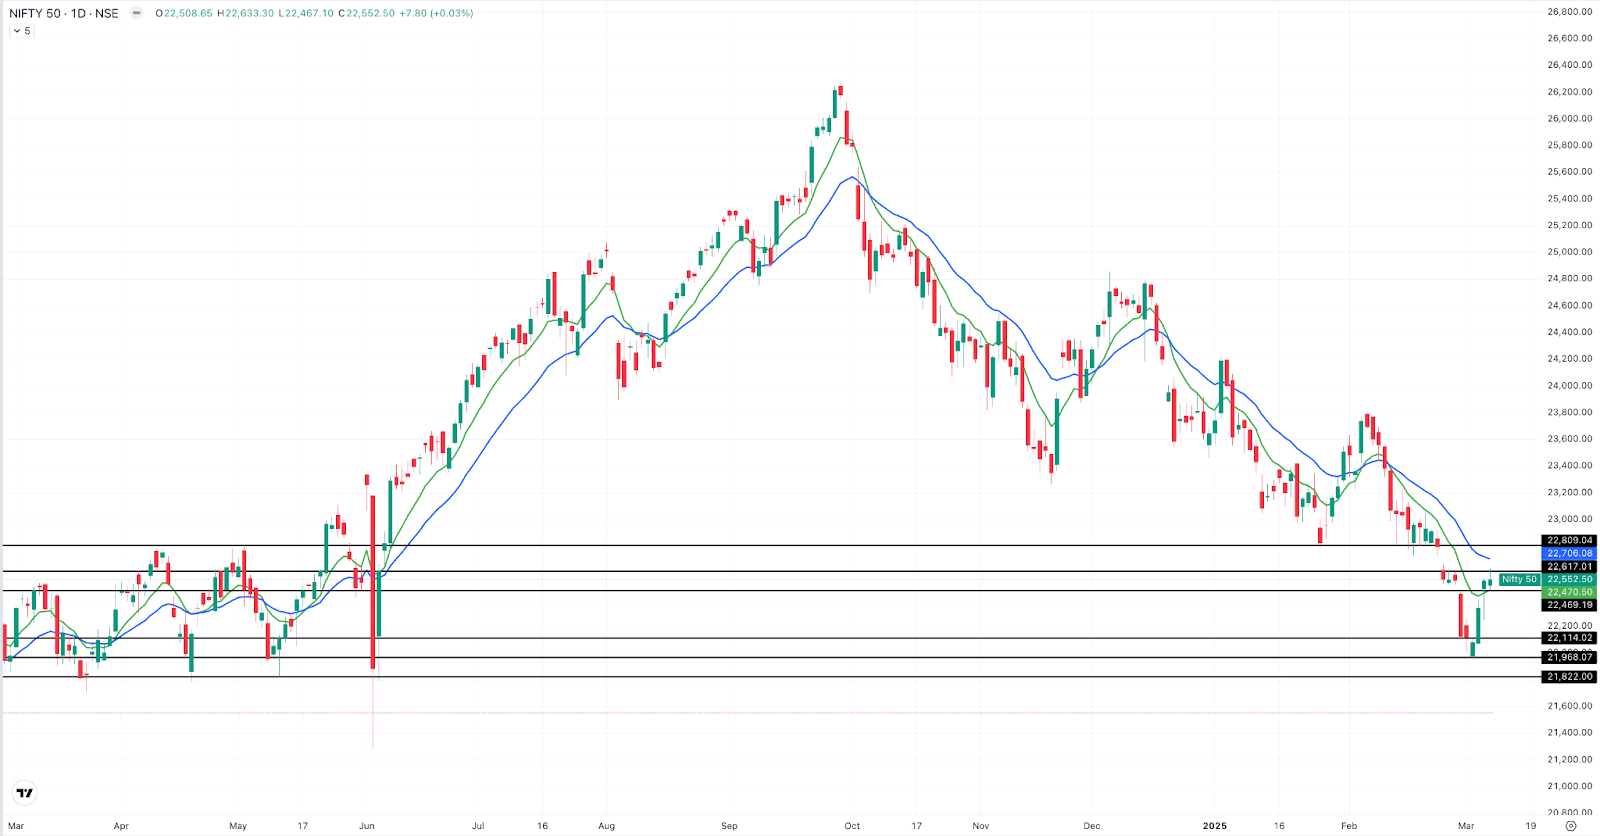Click the grey circle next to NSE
This screenshot has width=1600, height=836.
pos(137,13)
